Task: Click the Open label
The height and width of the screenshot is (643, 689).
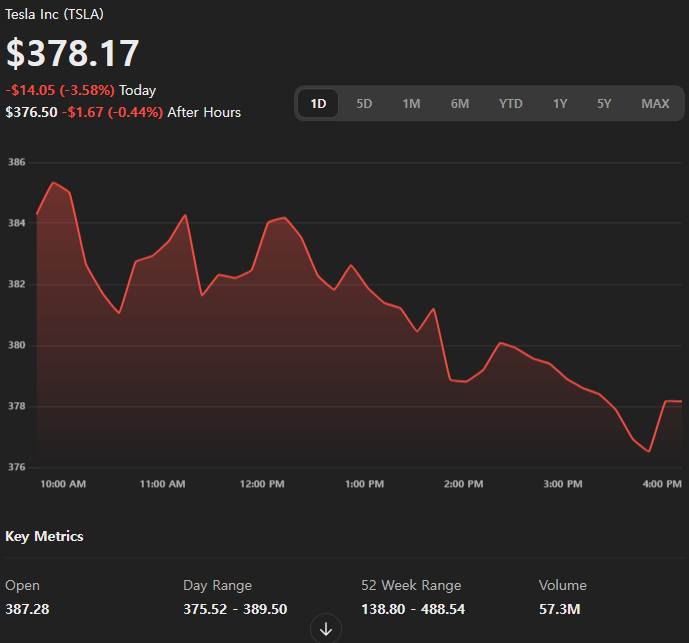Action: 22,585
